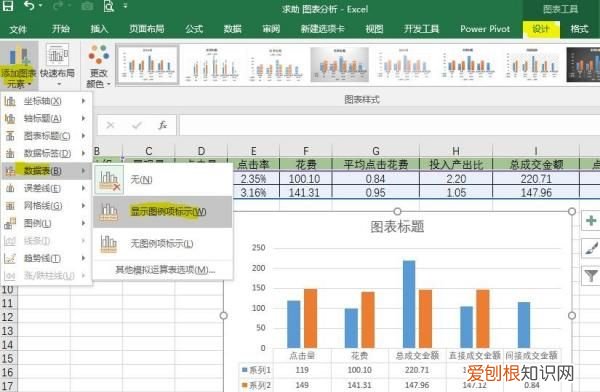Click the 添加图表元素 button
The image size is (600, 392).
(19, 65)
